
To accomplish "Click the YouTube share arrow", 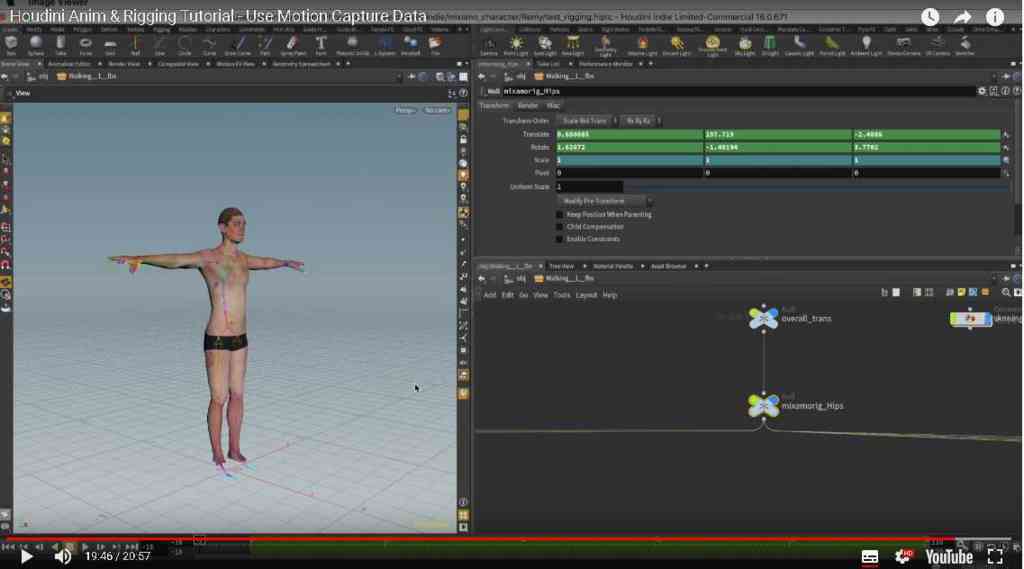I will point(963,17).
